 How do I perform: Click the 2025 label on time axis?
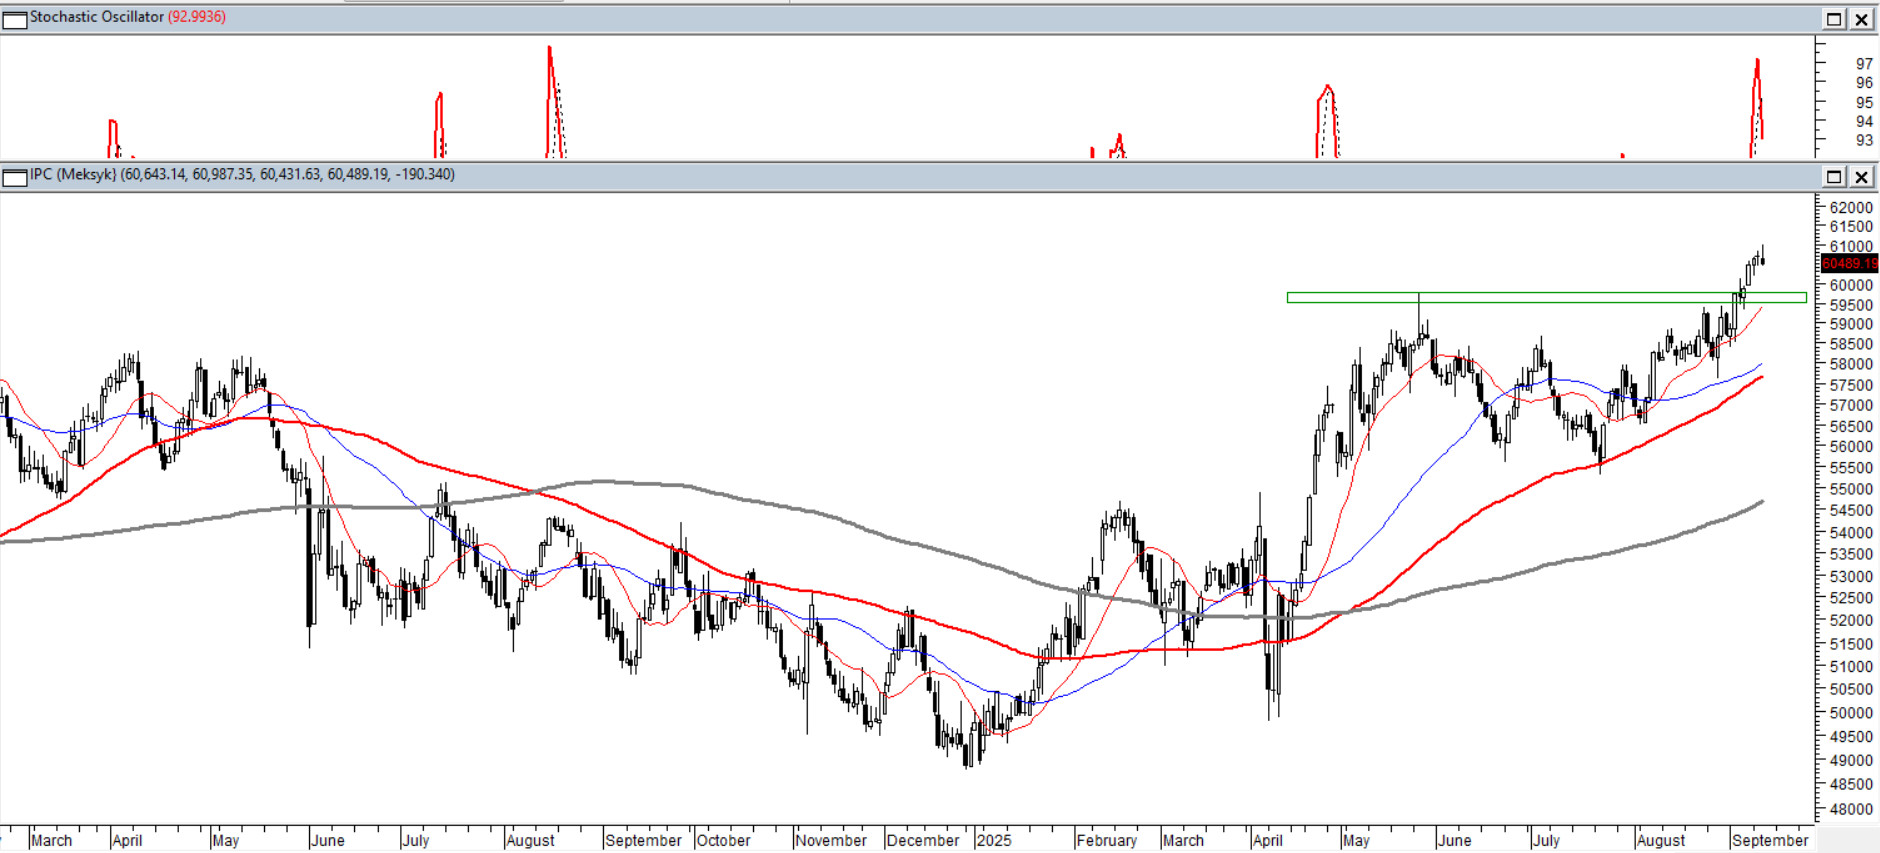coord(994,840)
